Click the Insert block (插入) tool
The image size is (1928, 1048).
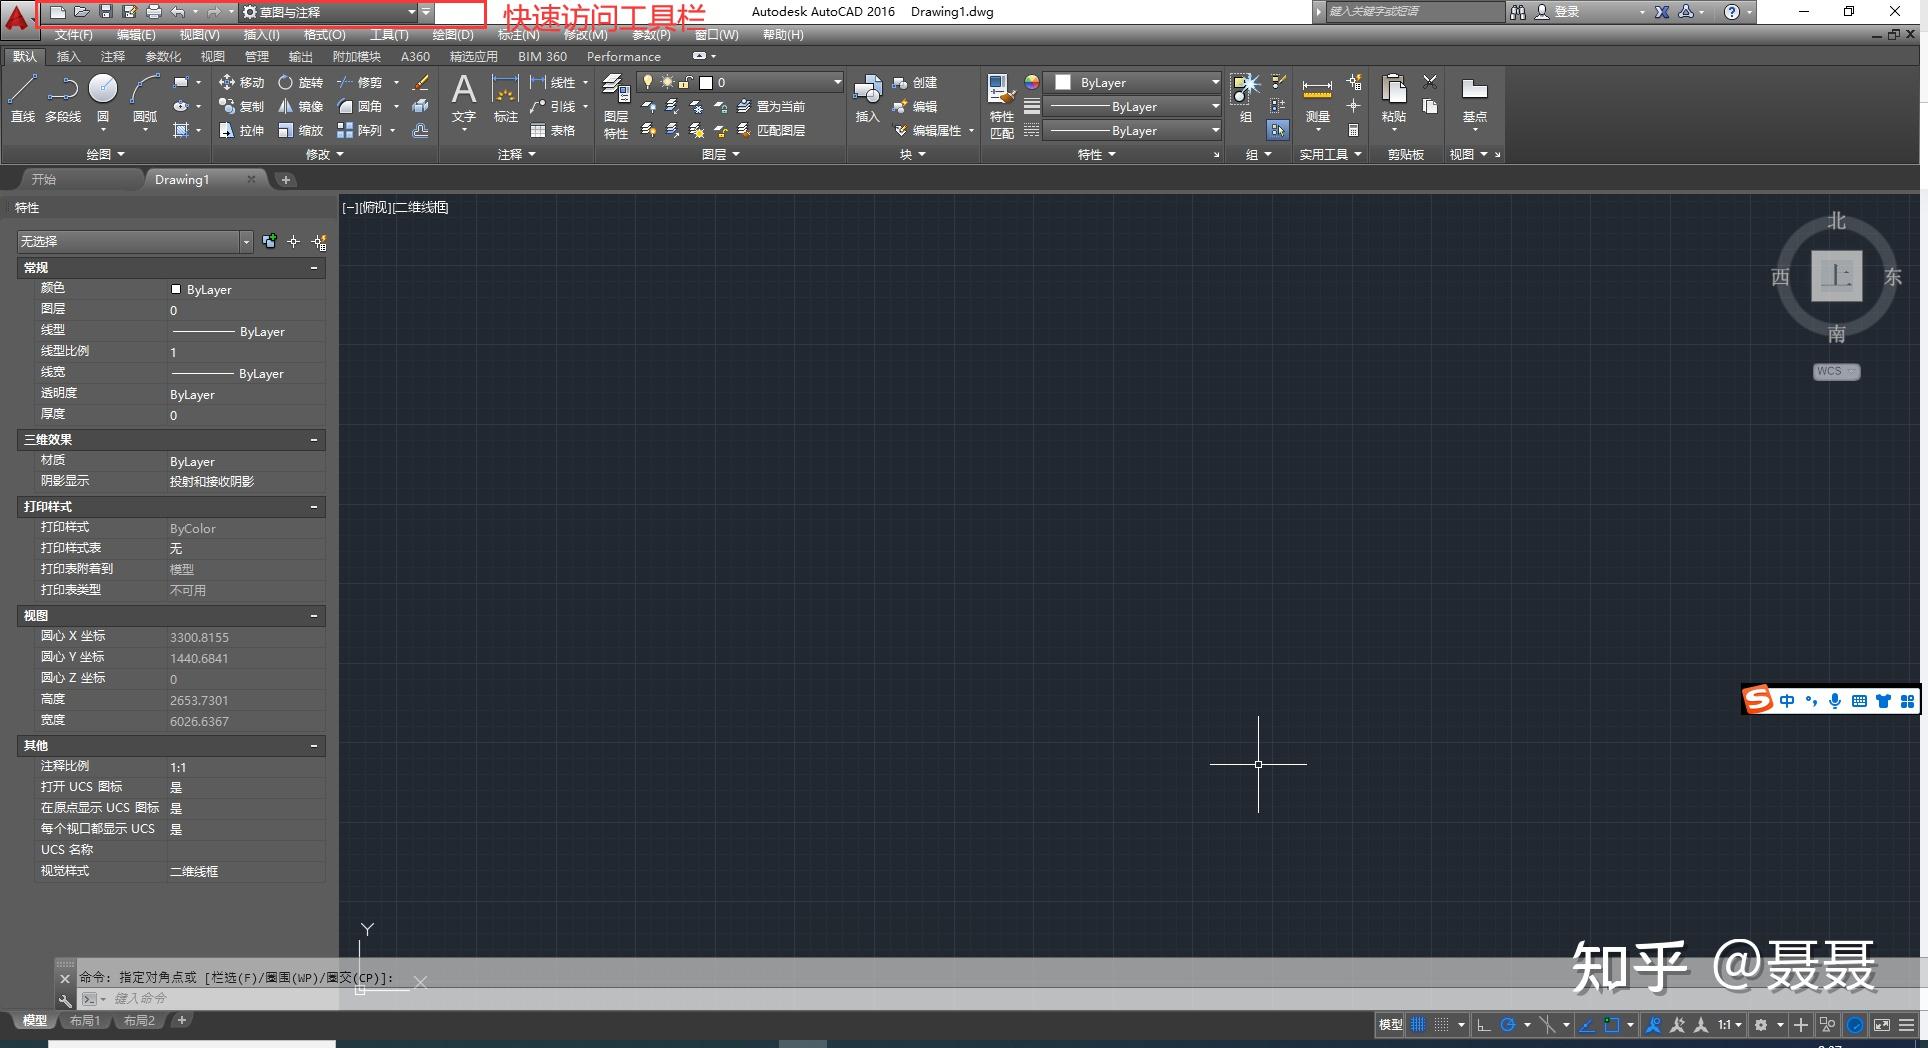(867, 98)
